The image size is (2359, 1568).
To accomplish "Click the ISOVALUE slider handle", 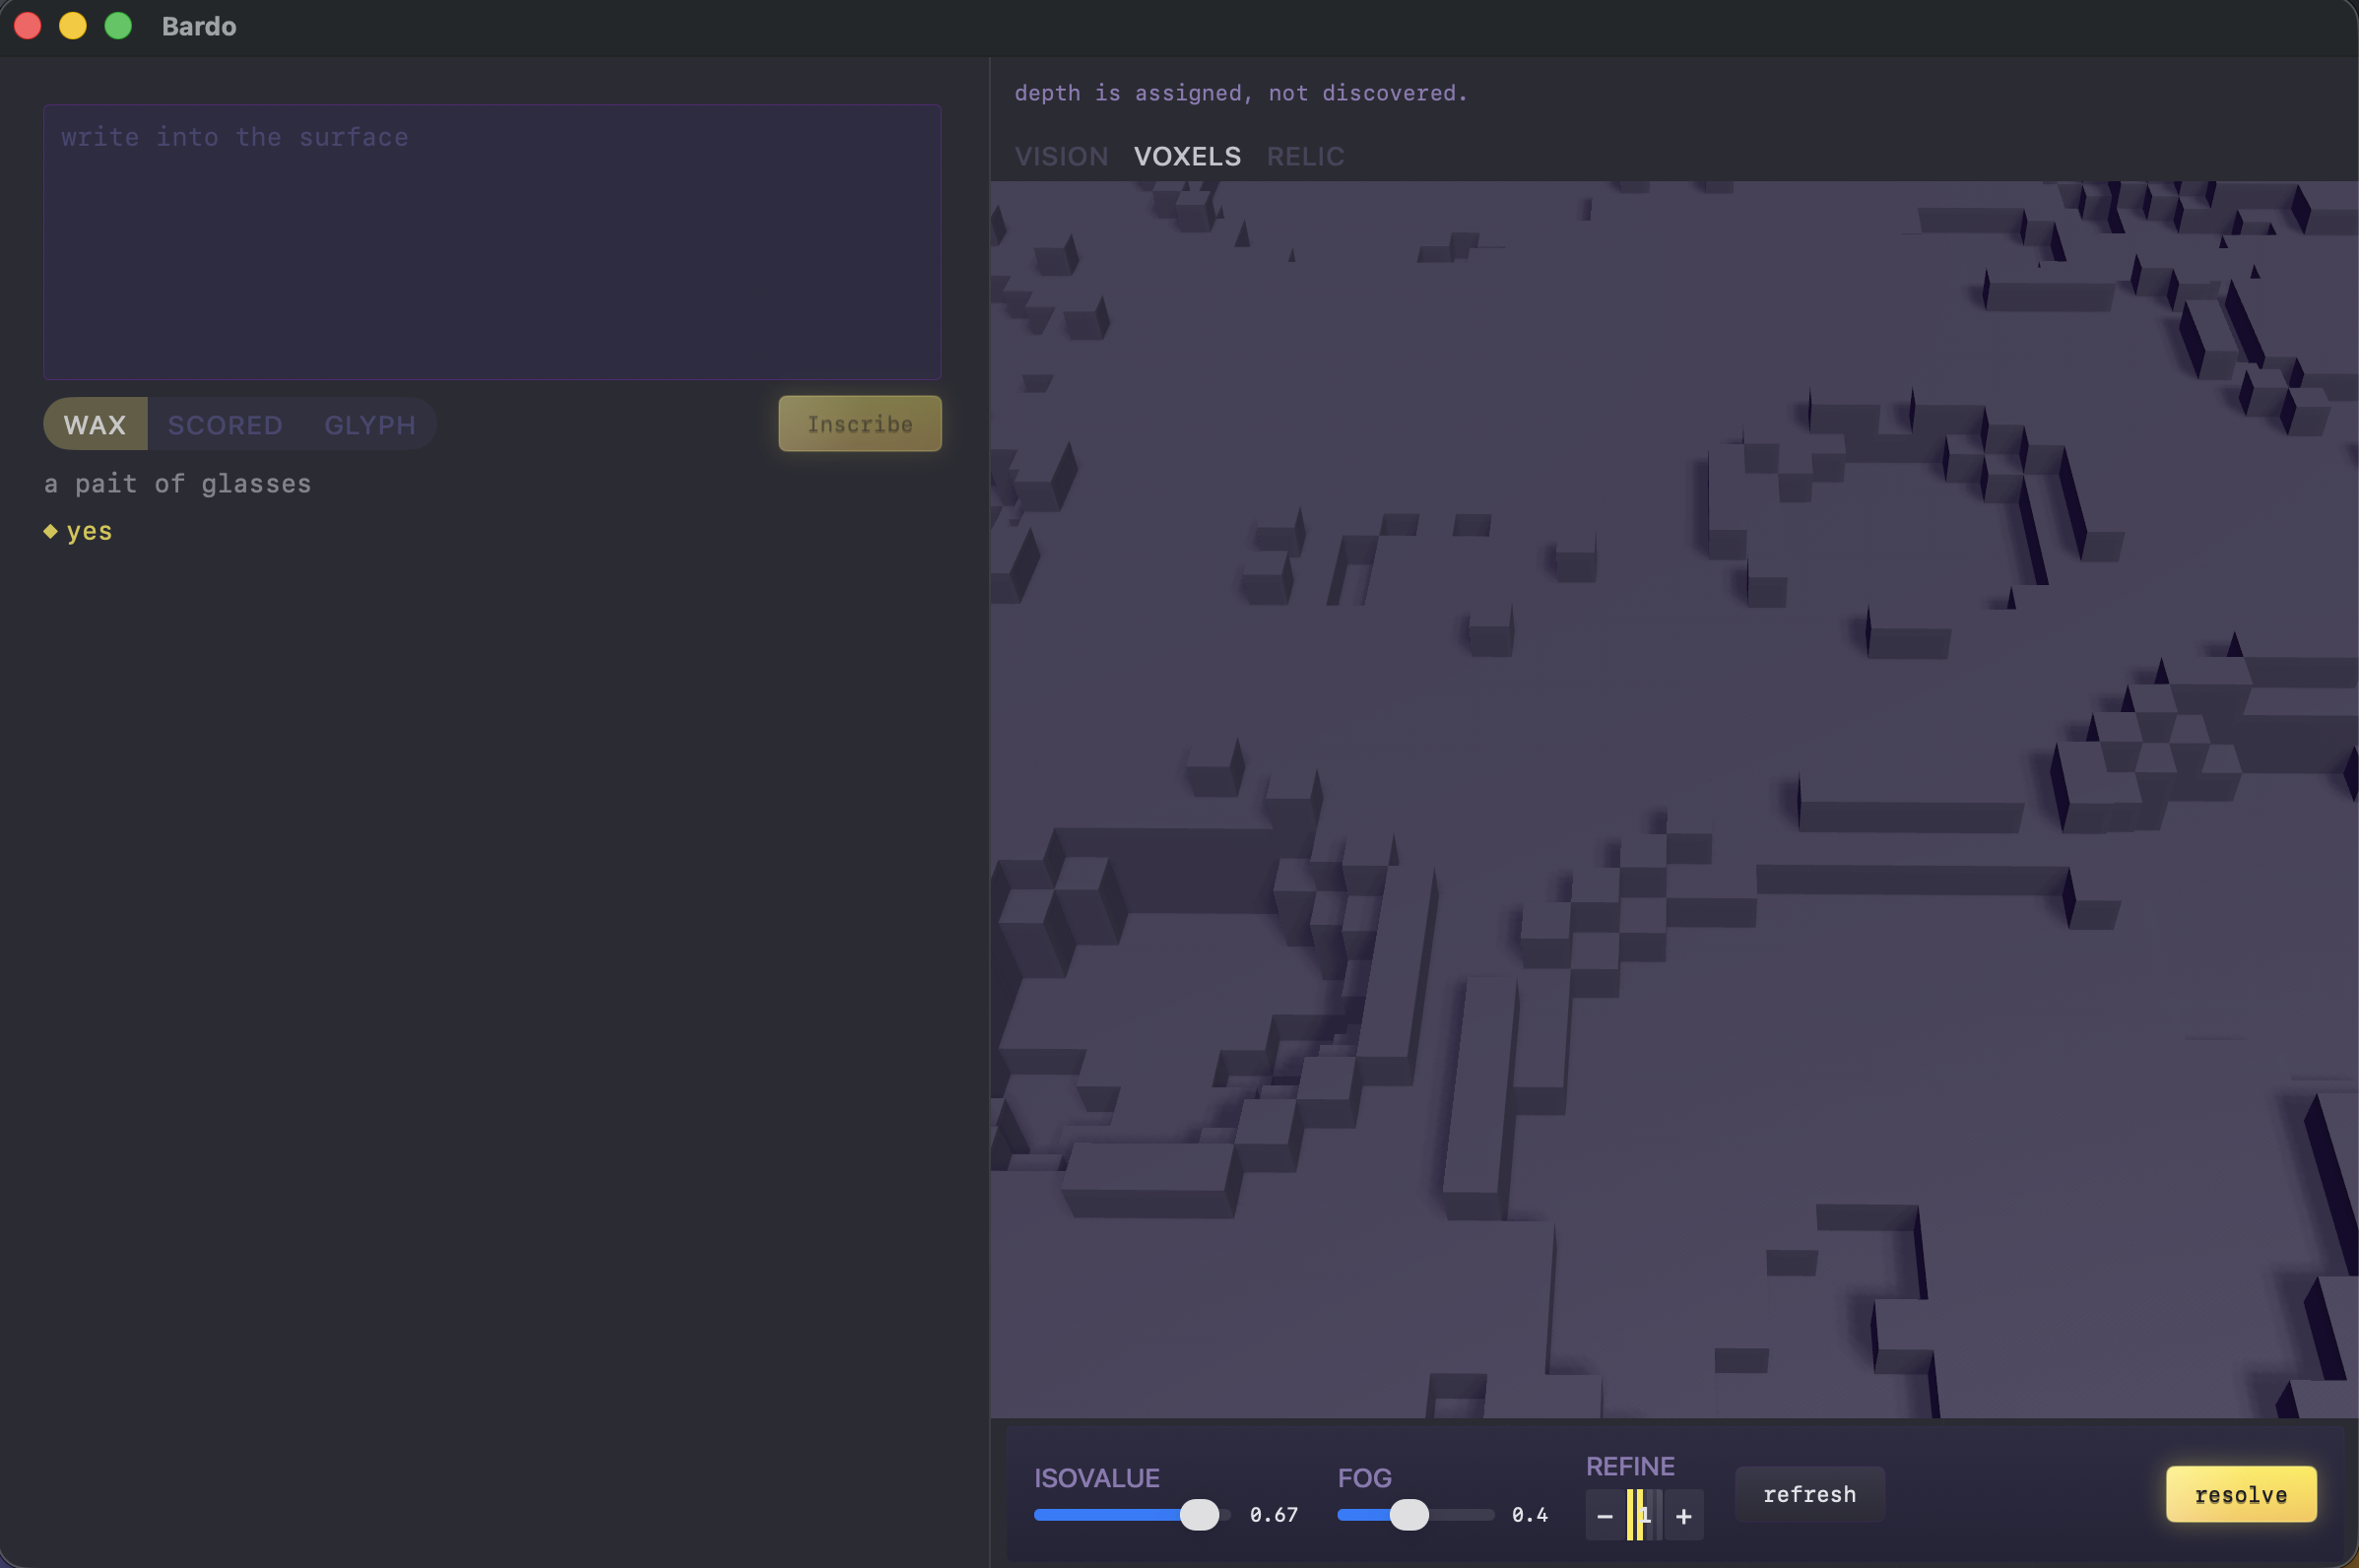I will click(x=1199, y=1514).
